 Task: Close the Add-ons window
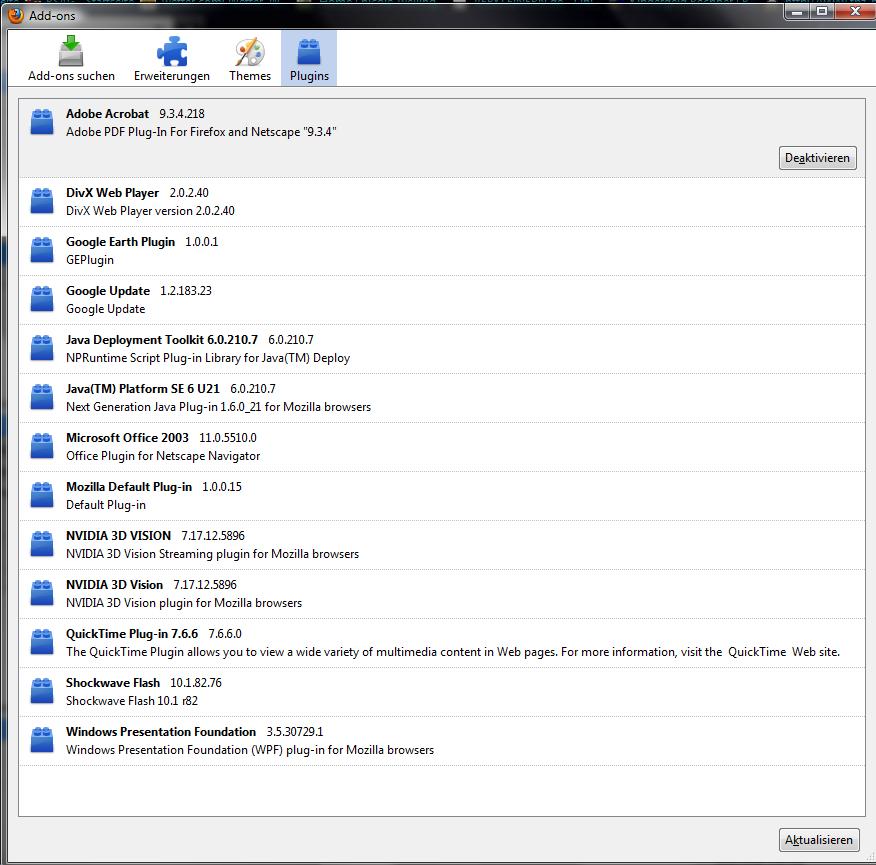[855, 11]
